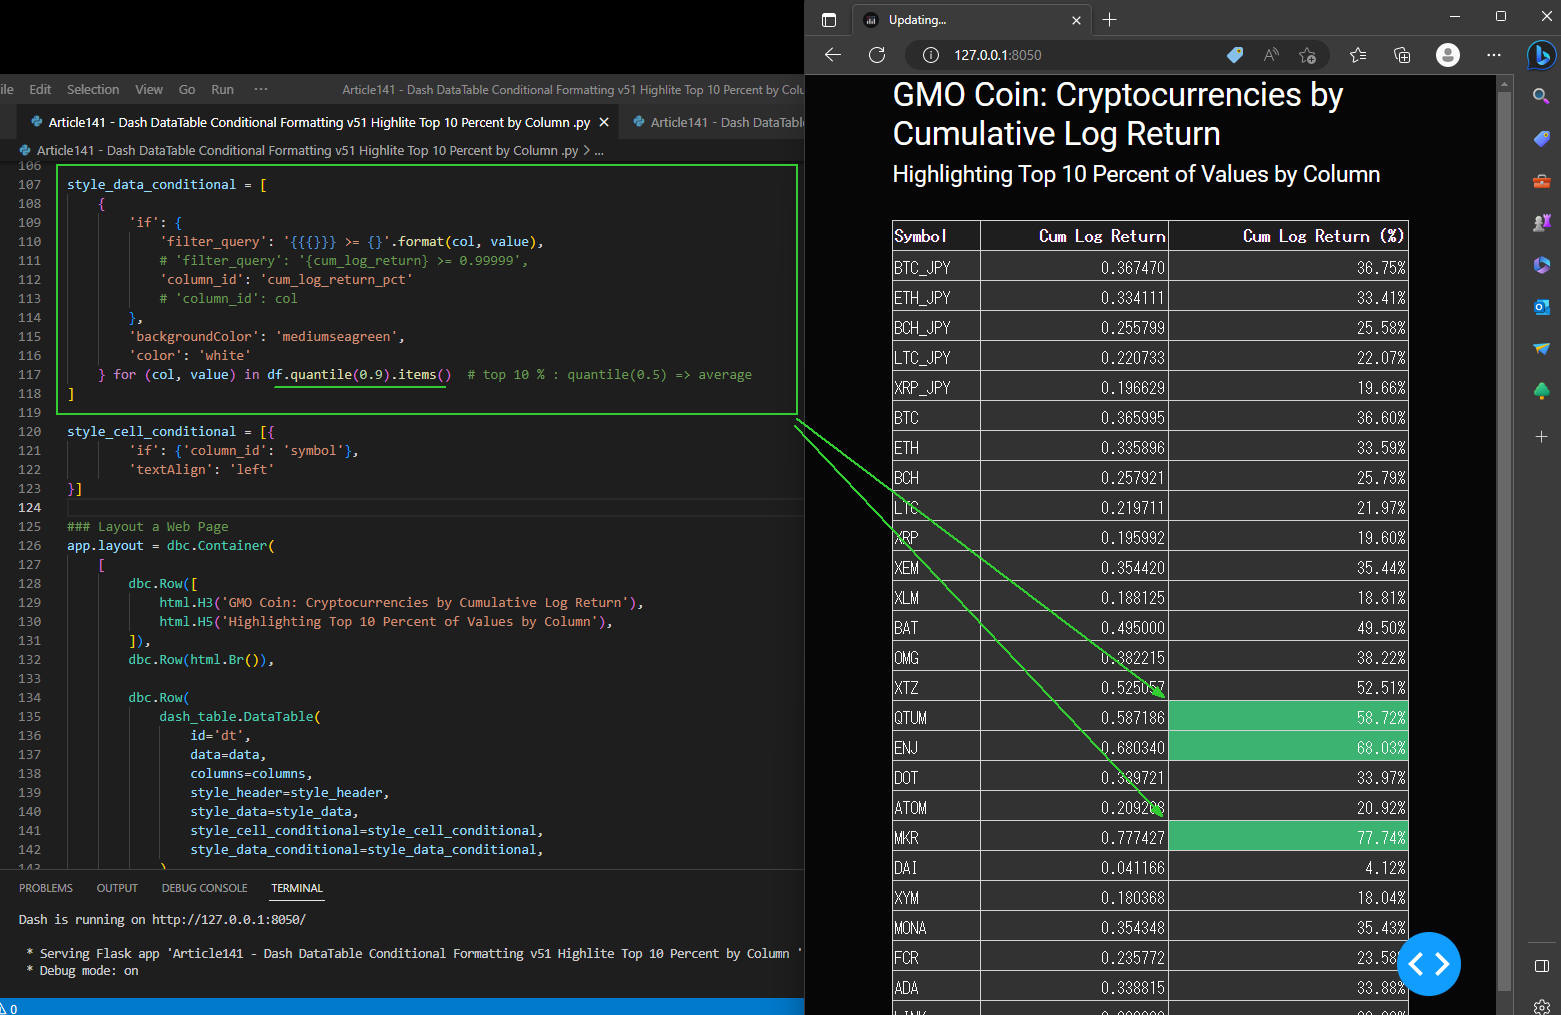Click Dash debug tools blue button
The height and width of the screenshot is (1015, 1561).
coord(1428,964)
